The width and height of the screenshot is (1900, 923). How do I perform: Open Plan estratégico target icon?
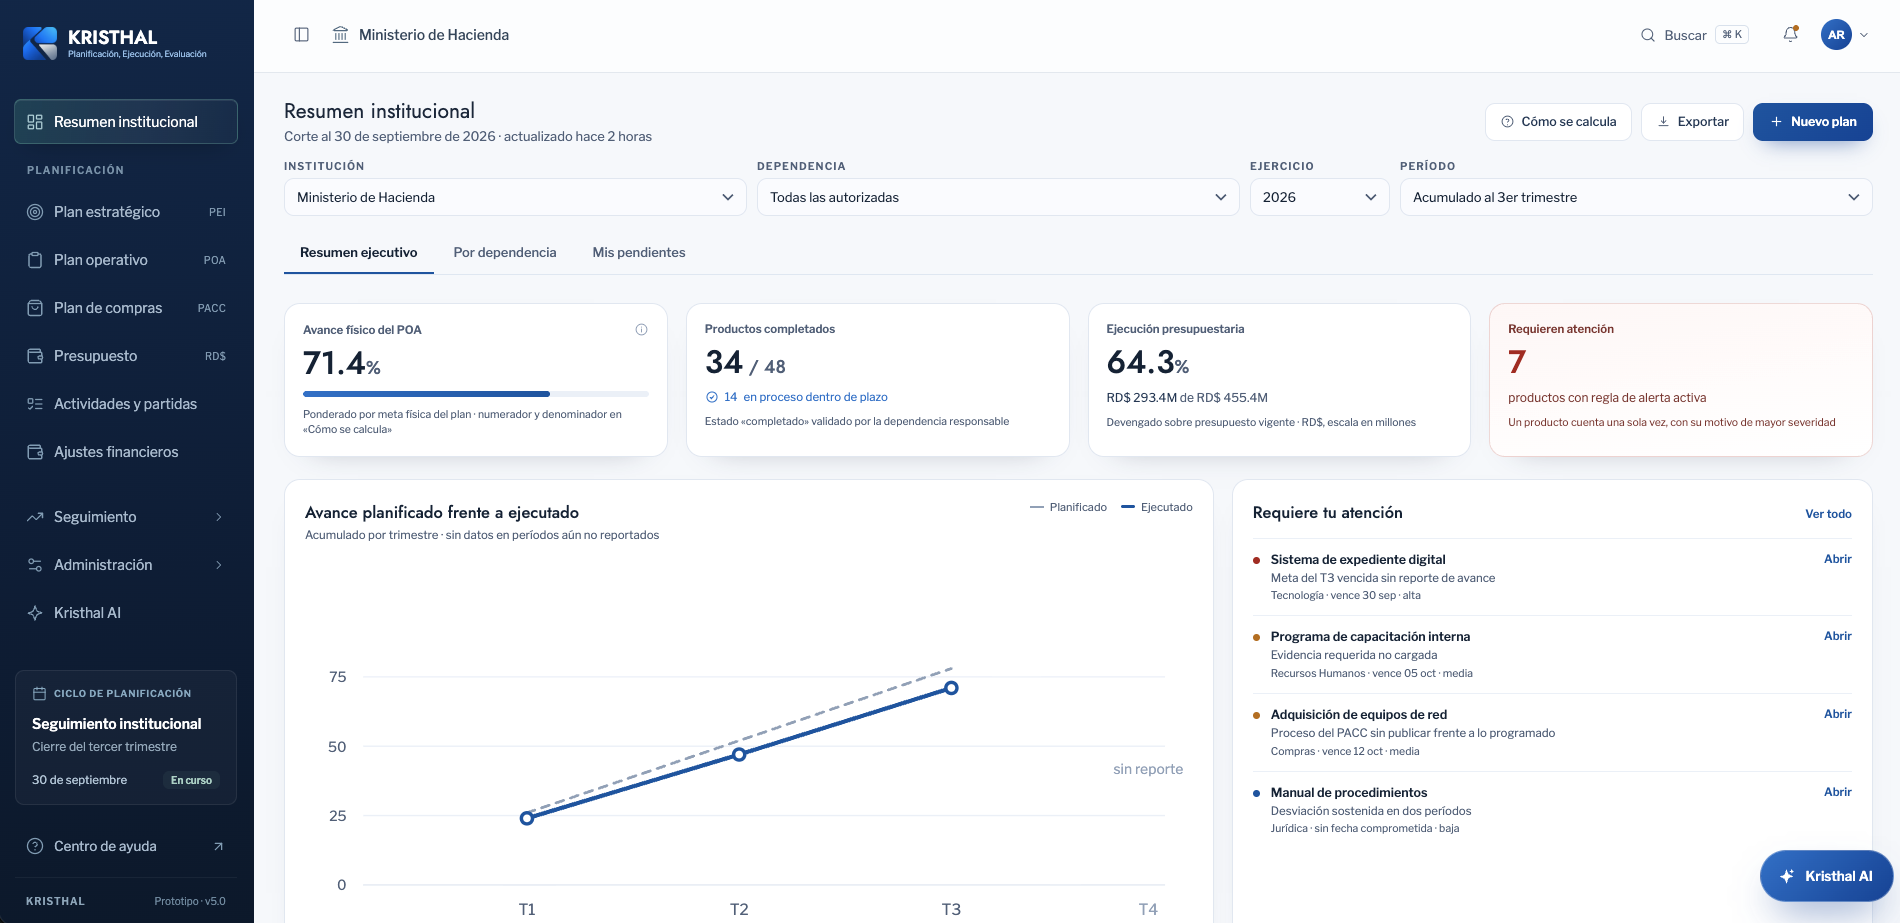pos(35,212)
